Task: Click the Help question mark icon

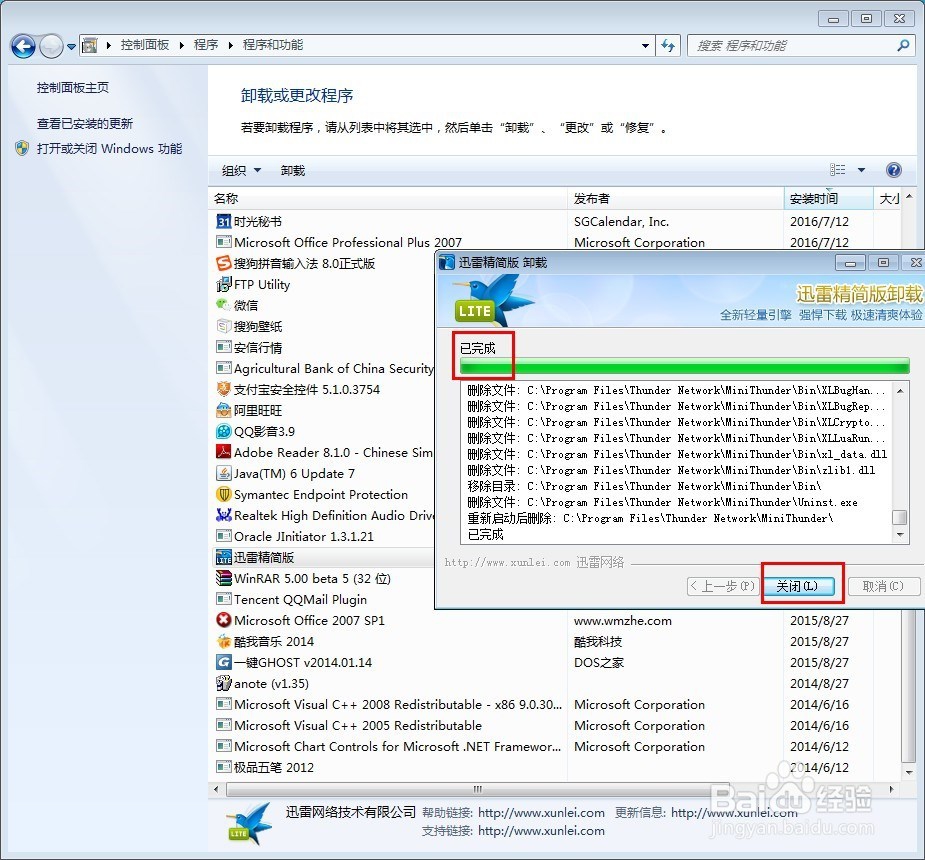Action: point(893,170)
